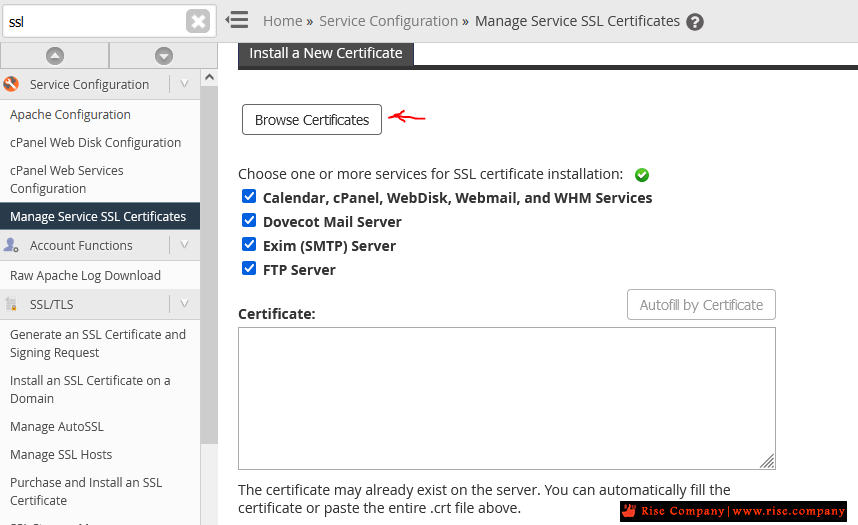Select the Install a New Certificate tab
This screenshot has height=525, width=858.
(326, 53)
